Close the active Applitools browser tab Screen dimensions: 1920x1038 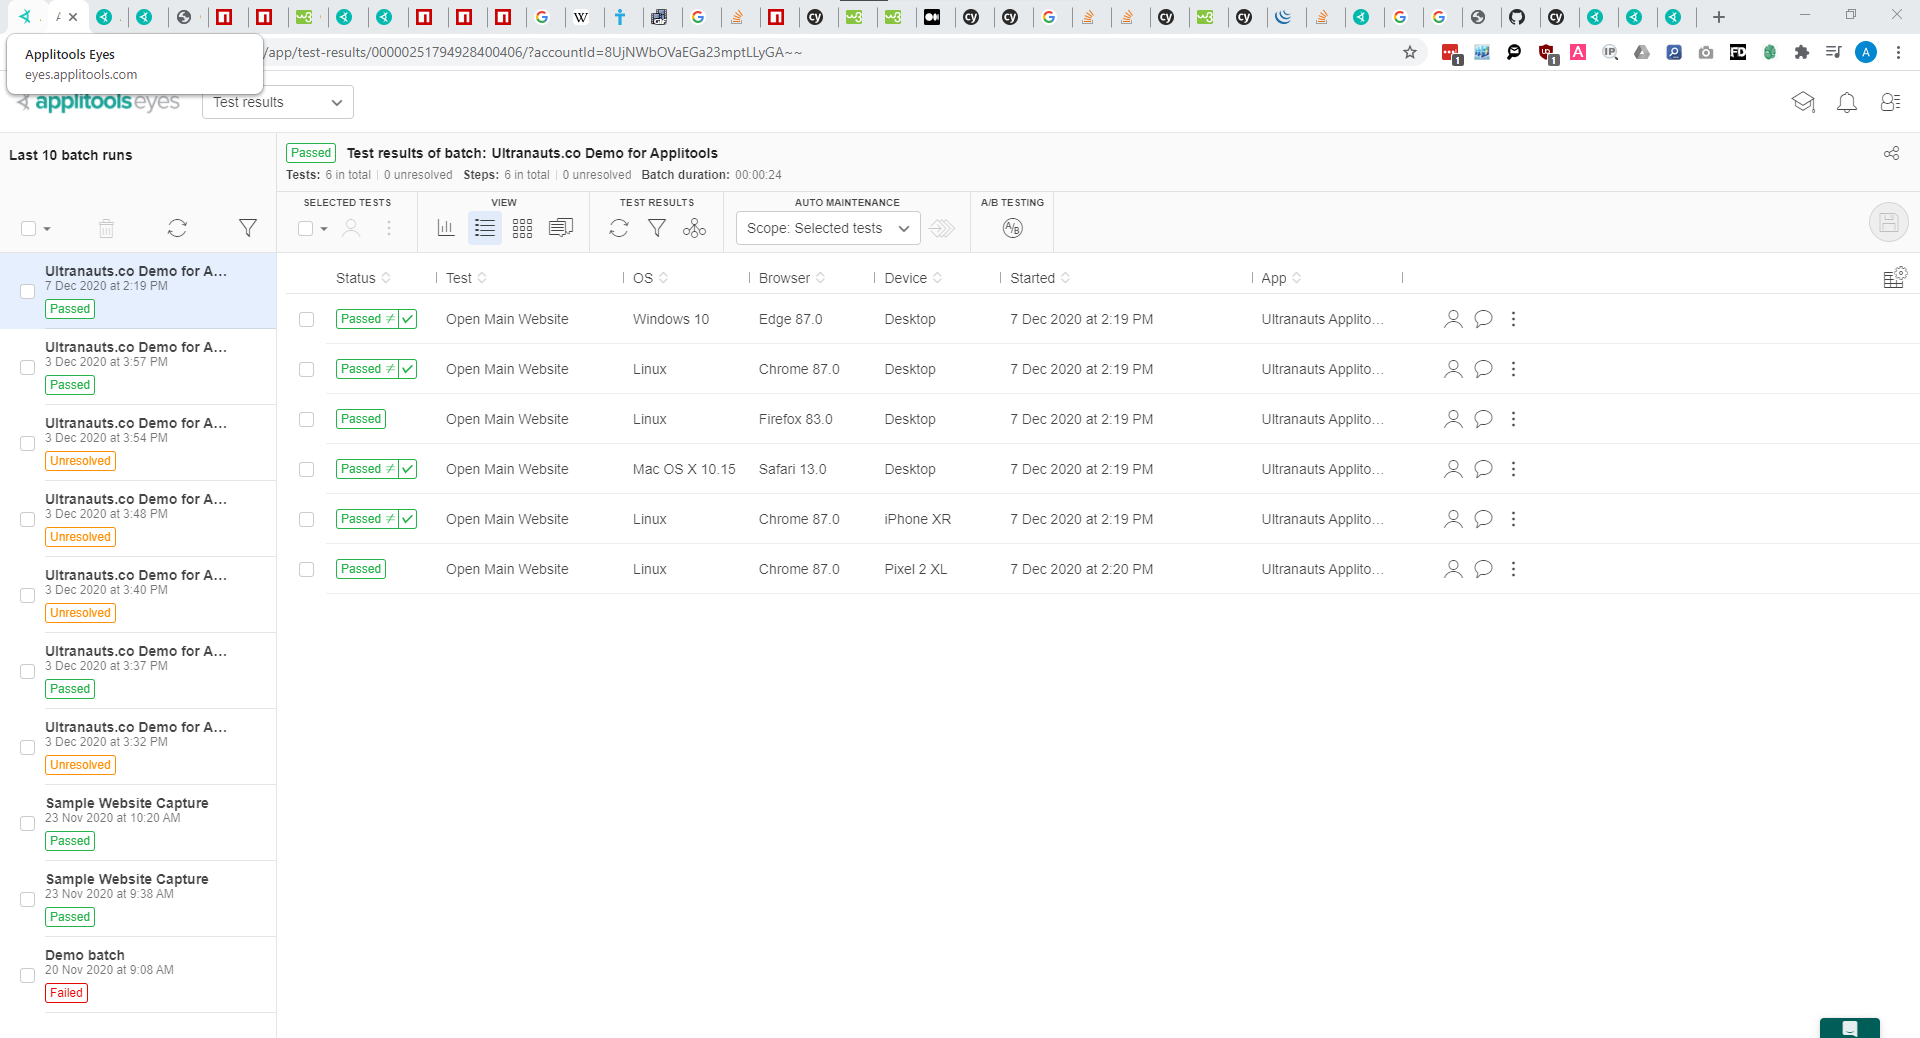coord(72,17)
